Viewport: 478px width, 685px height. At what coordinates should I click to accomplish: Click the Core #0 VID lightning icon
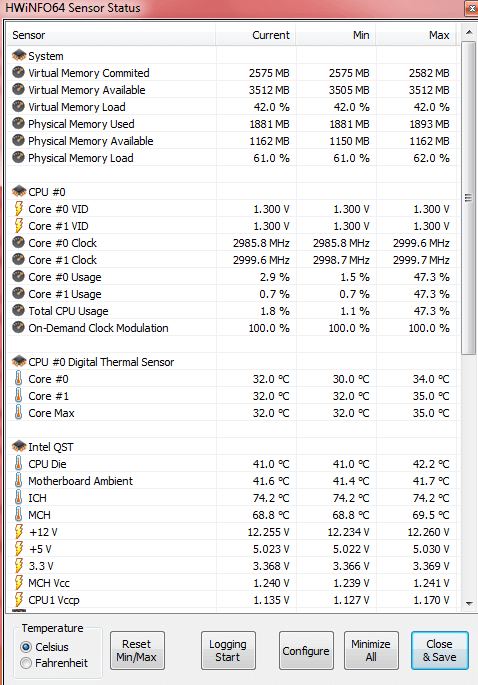(18, 208)
